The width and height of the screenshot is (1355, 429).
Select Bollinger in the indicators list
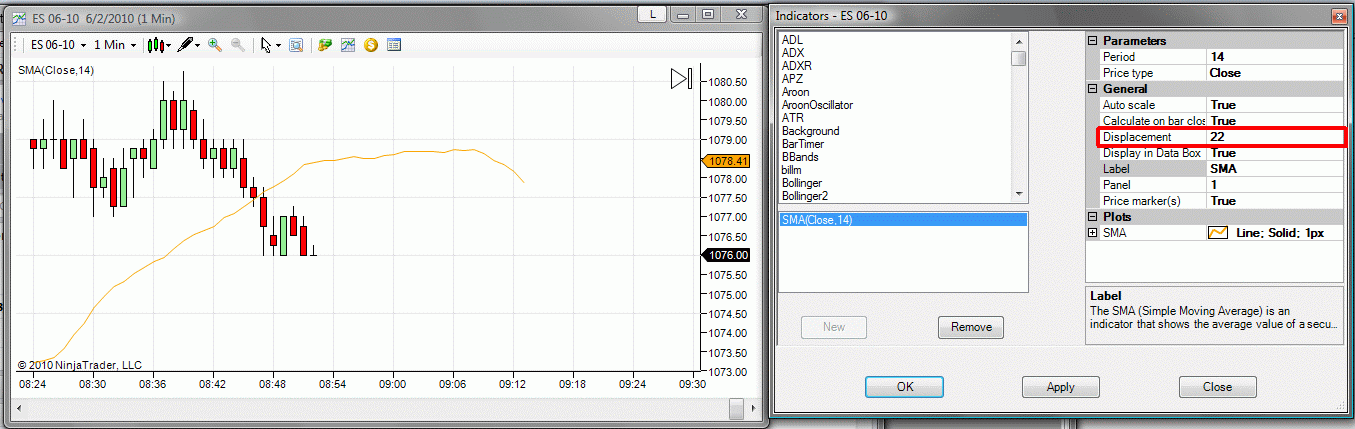[802, 183]
